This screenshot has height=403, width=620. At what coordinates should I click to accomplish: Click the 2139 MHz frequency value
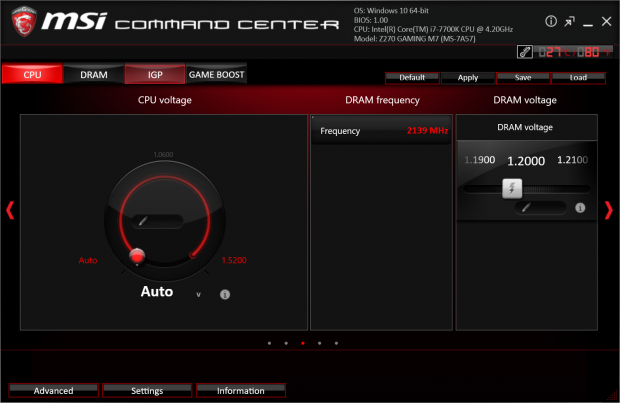click(x=427, y=131)
